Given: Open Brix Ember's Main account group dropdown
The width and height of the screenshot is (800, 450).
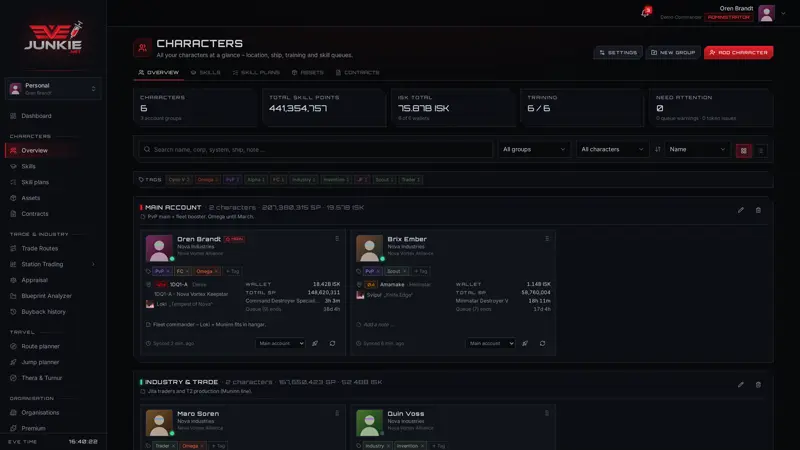Looking at the screenshot, I should click(490, 343).
